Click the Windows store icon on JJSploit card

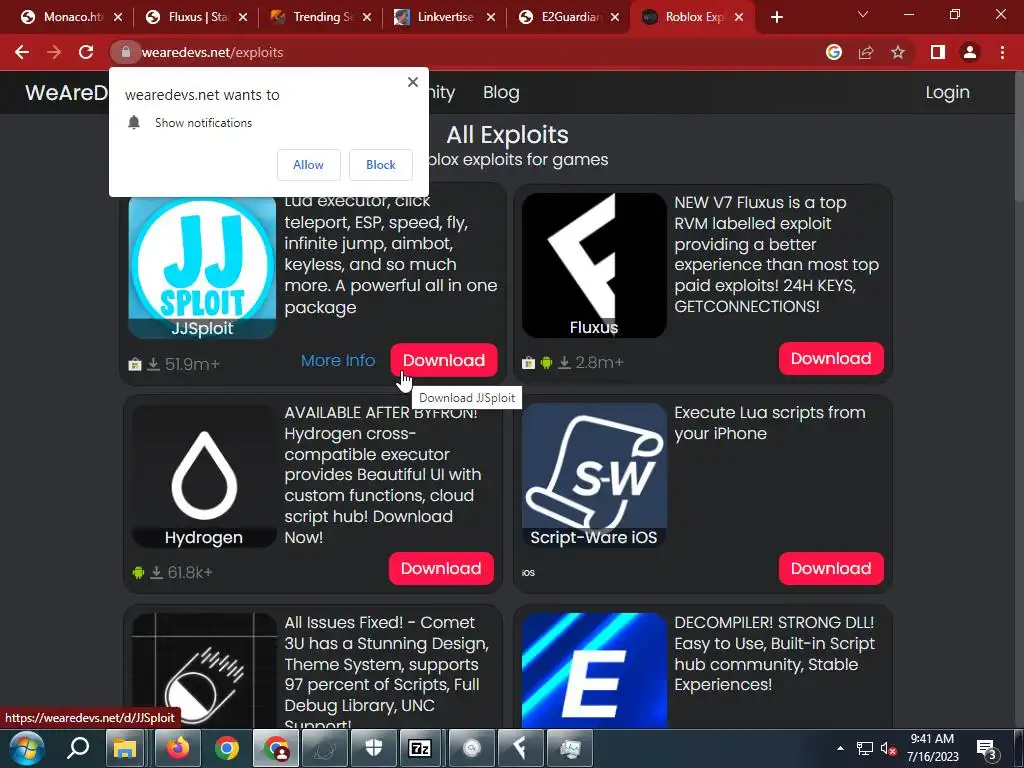coord(135,364)
